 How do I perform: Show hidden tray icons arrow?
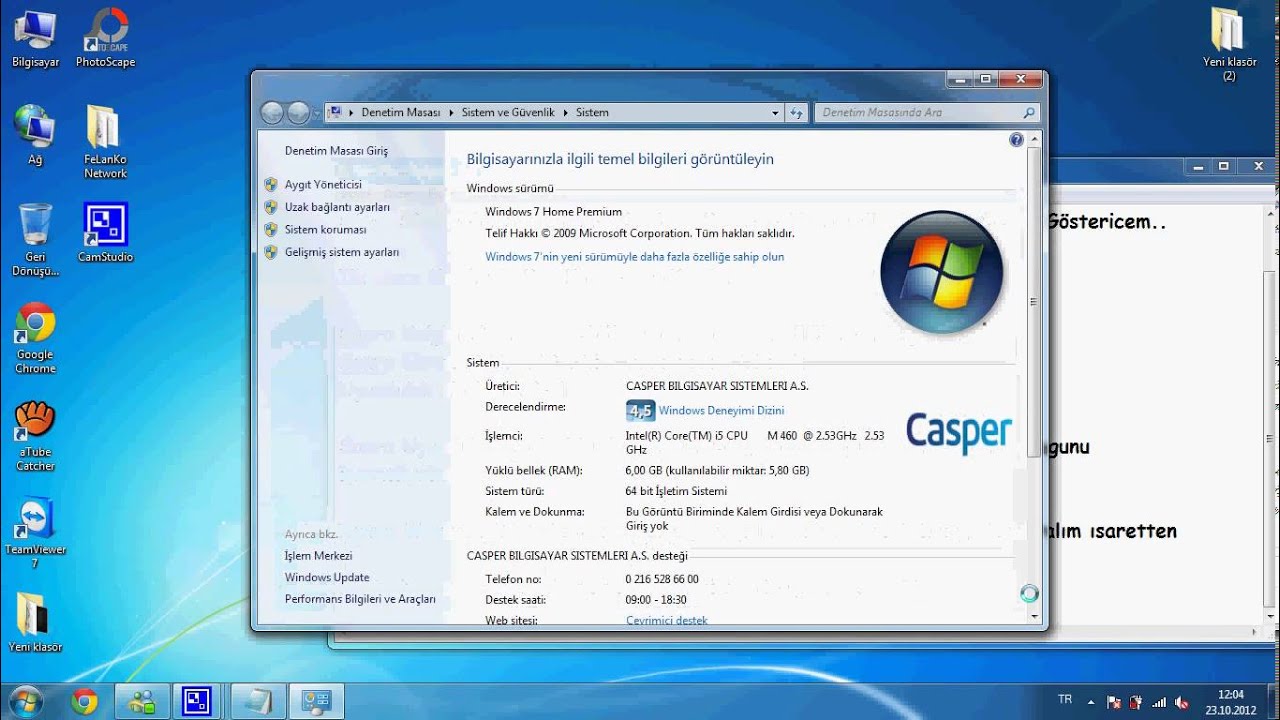click(1090, 702)
